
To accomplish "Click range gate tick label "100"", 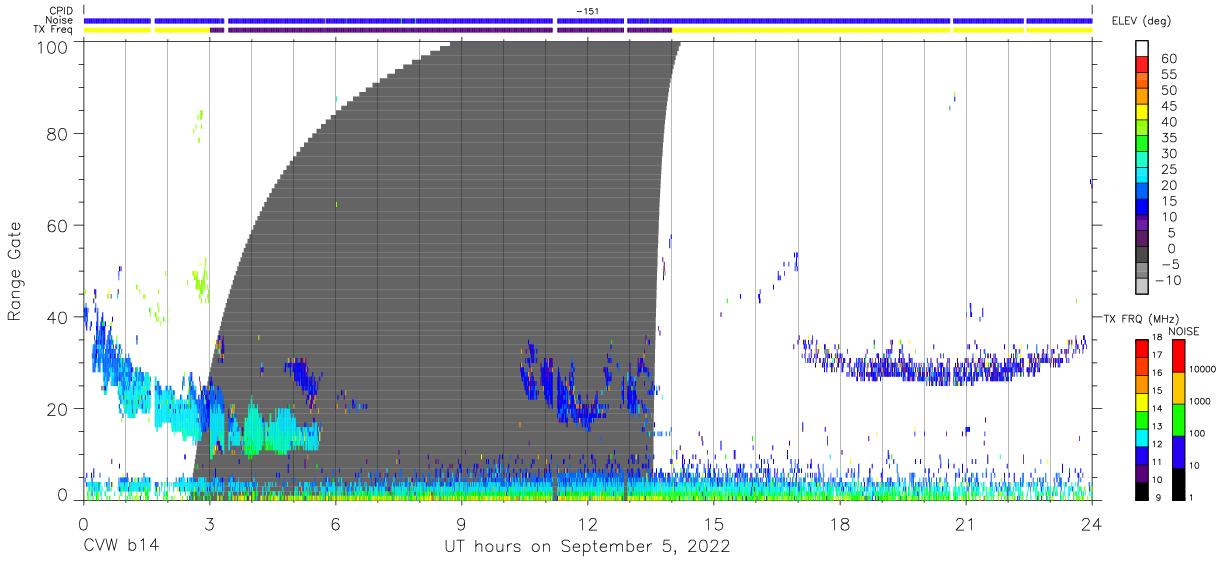I will tap(53, 46).
